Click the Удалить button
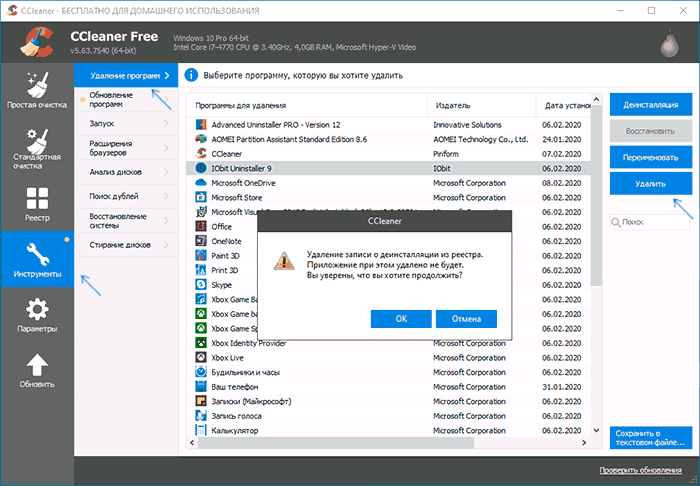700x486 pixels. pyautogui.click(x=651, y=183)
